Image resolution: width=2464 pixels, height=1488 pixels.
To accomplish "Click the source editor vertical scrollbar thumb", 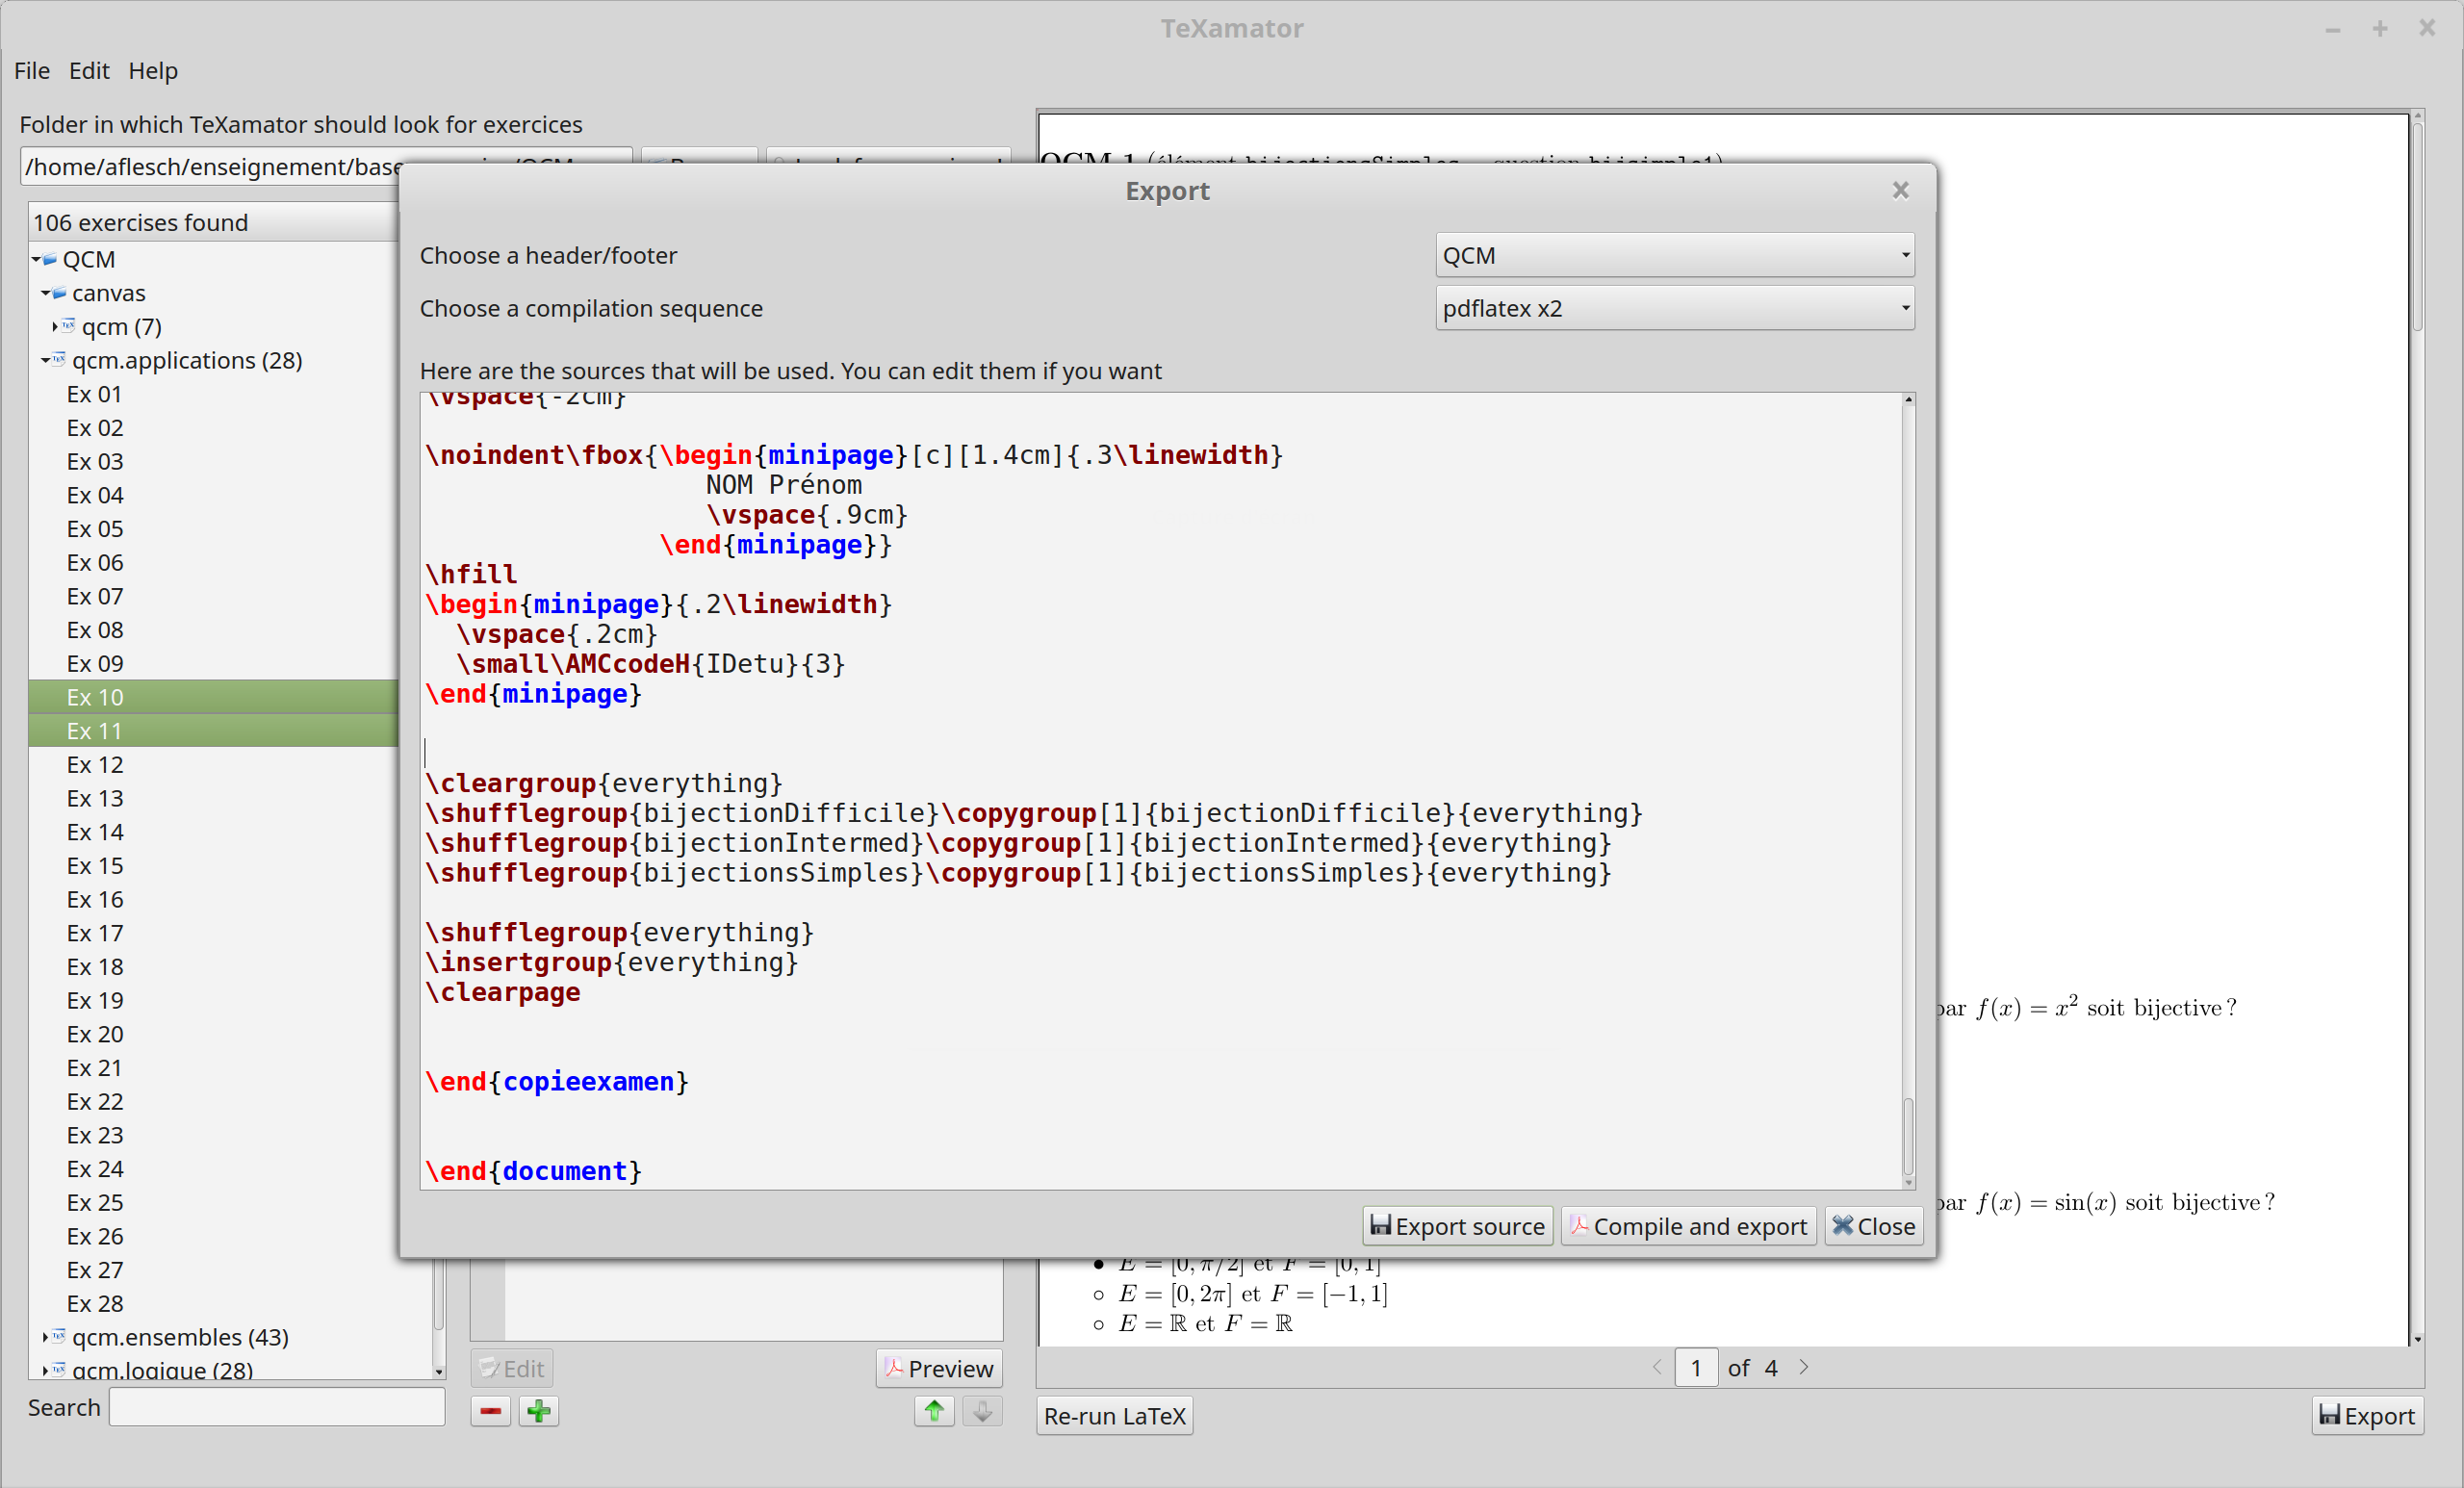I will (x=1908, y=1136).
